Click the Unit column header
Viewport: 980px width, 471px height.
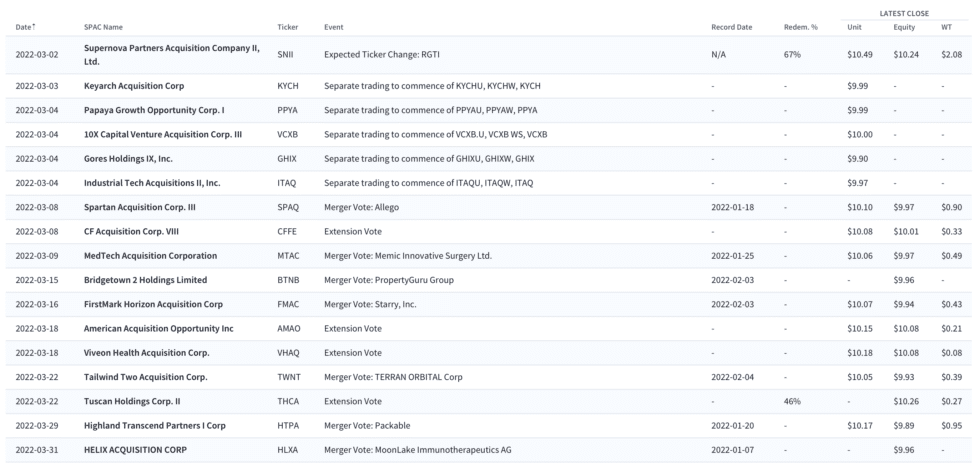(x=854, y=27)
